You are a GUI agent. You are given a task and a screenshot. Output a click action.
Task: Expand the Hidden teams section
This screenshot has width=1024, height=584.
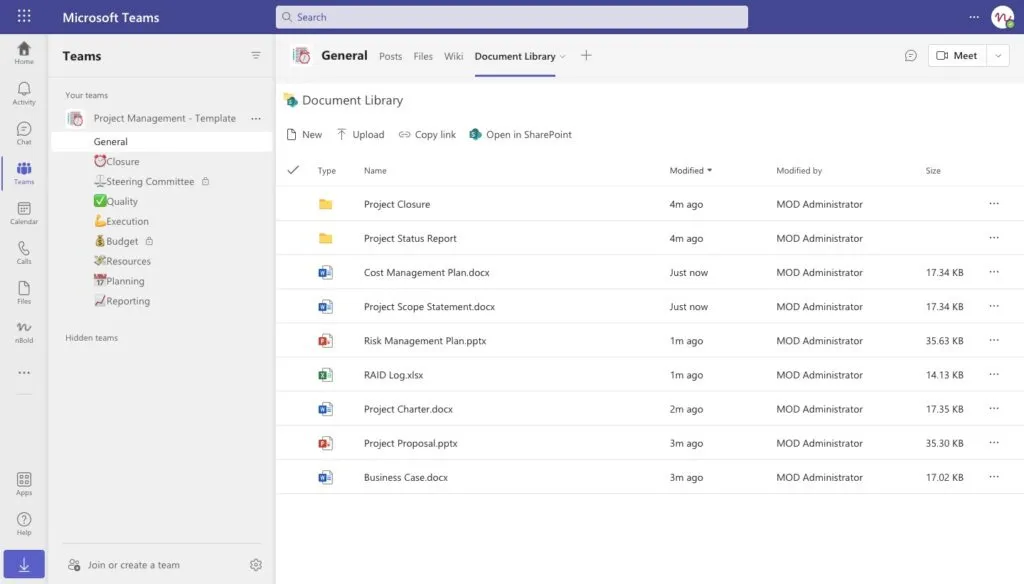[x=91, y=338]
